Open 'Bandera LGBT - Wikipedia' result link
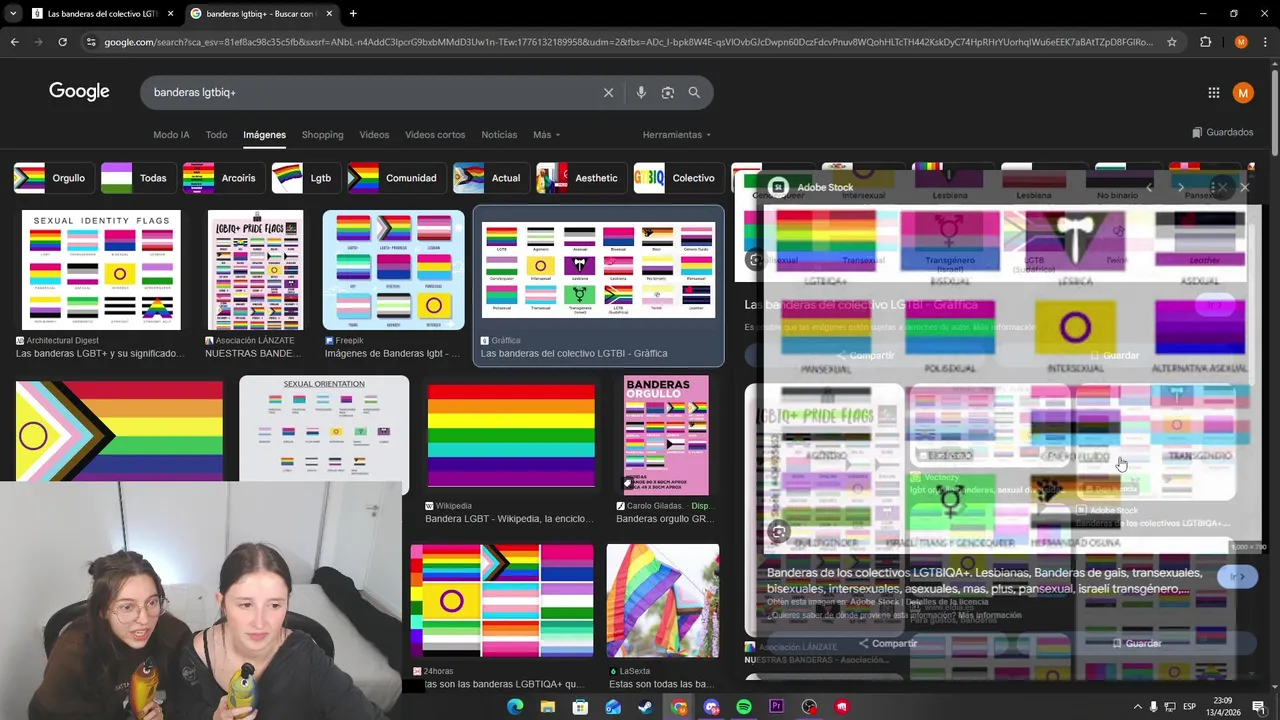The height and width of the screenshot is (720, 1280). (509, 519)
